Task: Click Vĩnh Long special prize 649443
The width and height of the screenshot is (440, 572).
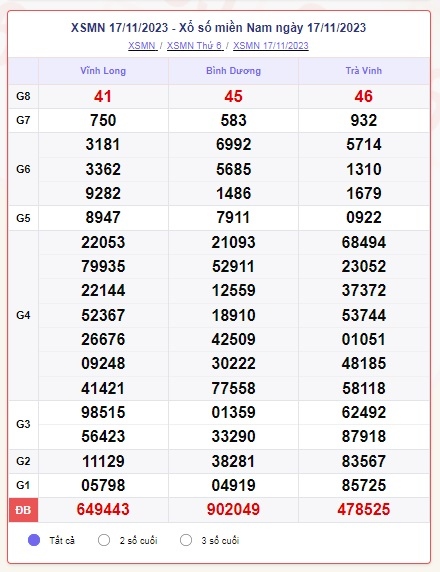Action: point(103,509)
